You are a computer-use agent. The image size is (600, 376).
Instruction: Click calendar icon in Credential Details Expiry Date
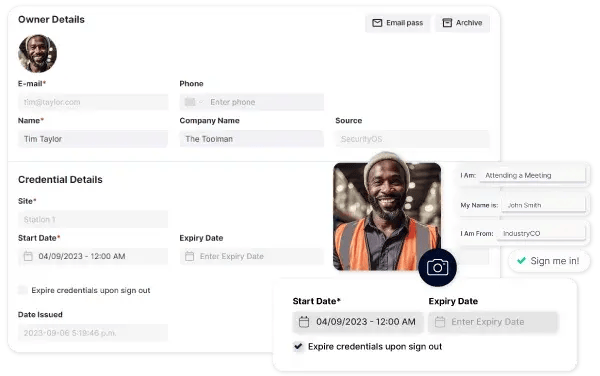point(189,256)
